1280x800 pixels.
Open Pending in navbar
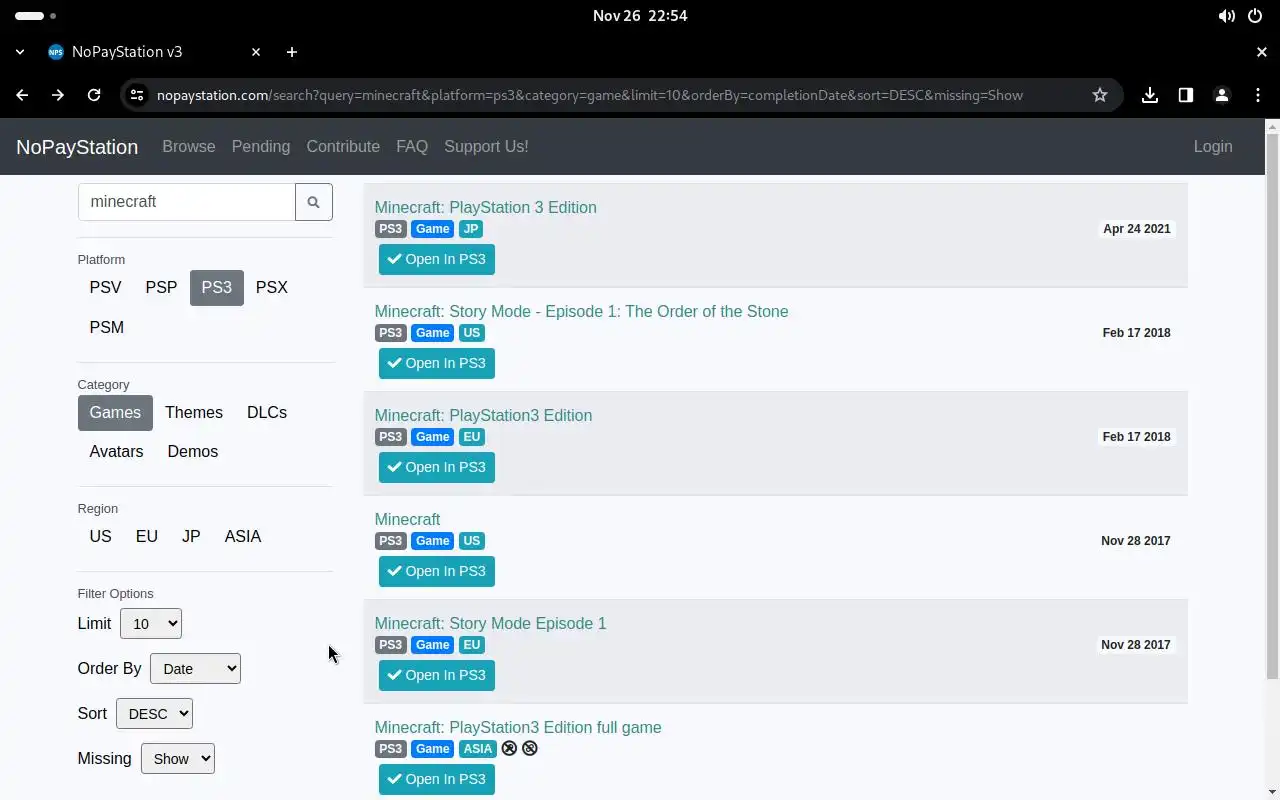(261, 146)
